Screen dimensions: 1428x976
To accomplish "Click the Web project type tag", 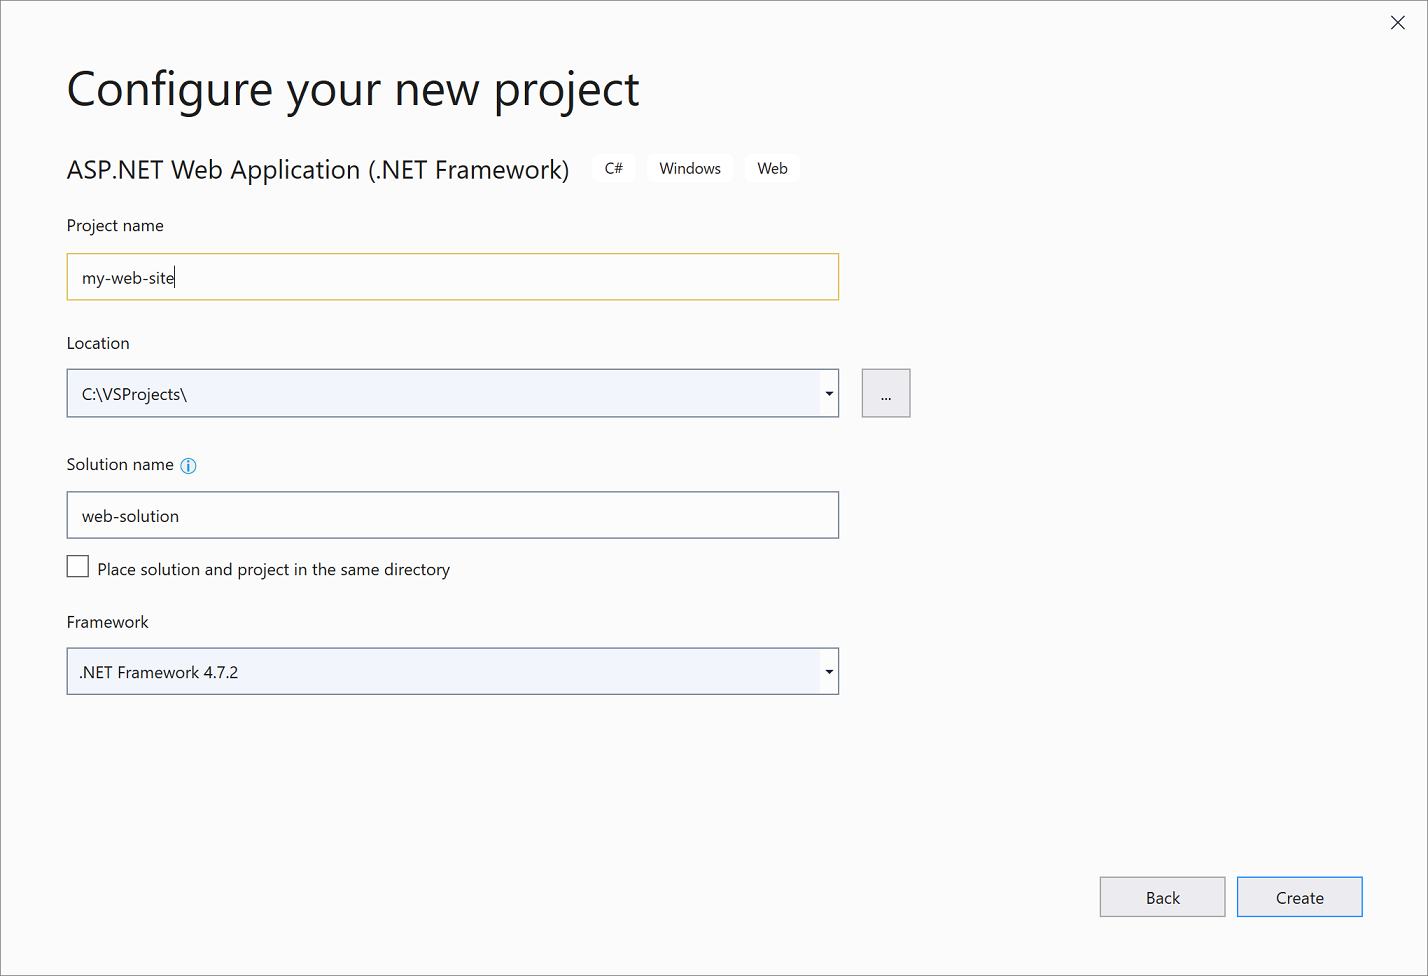I will tap(772, 169).
